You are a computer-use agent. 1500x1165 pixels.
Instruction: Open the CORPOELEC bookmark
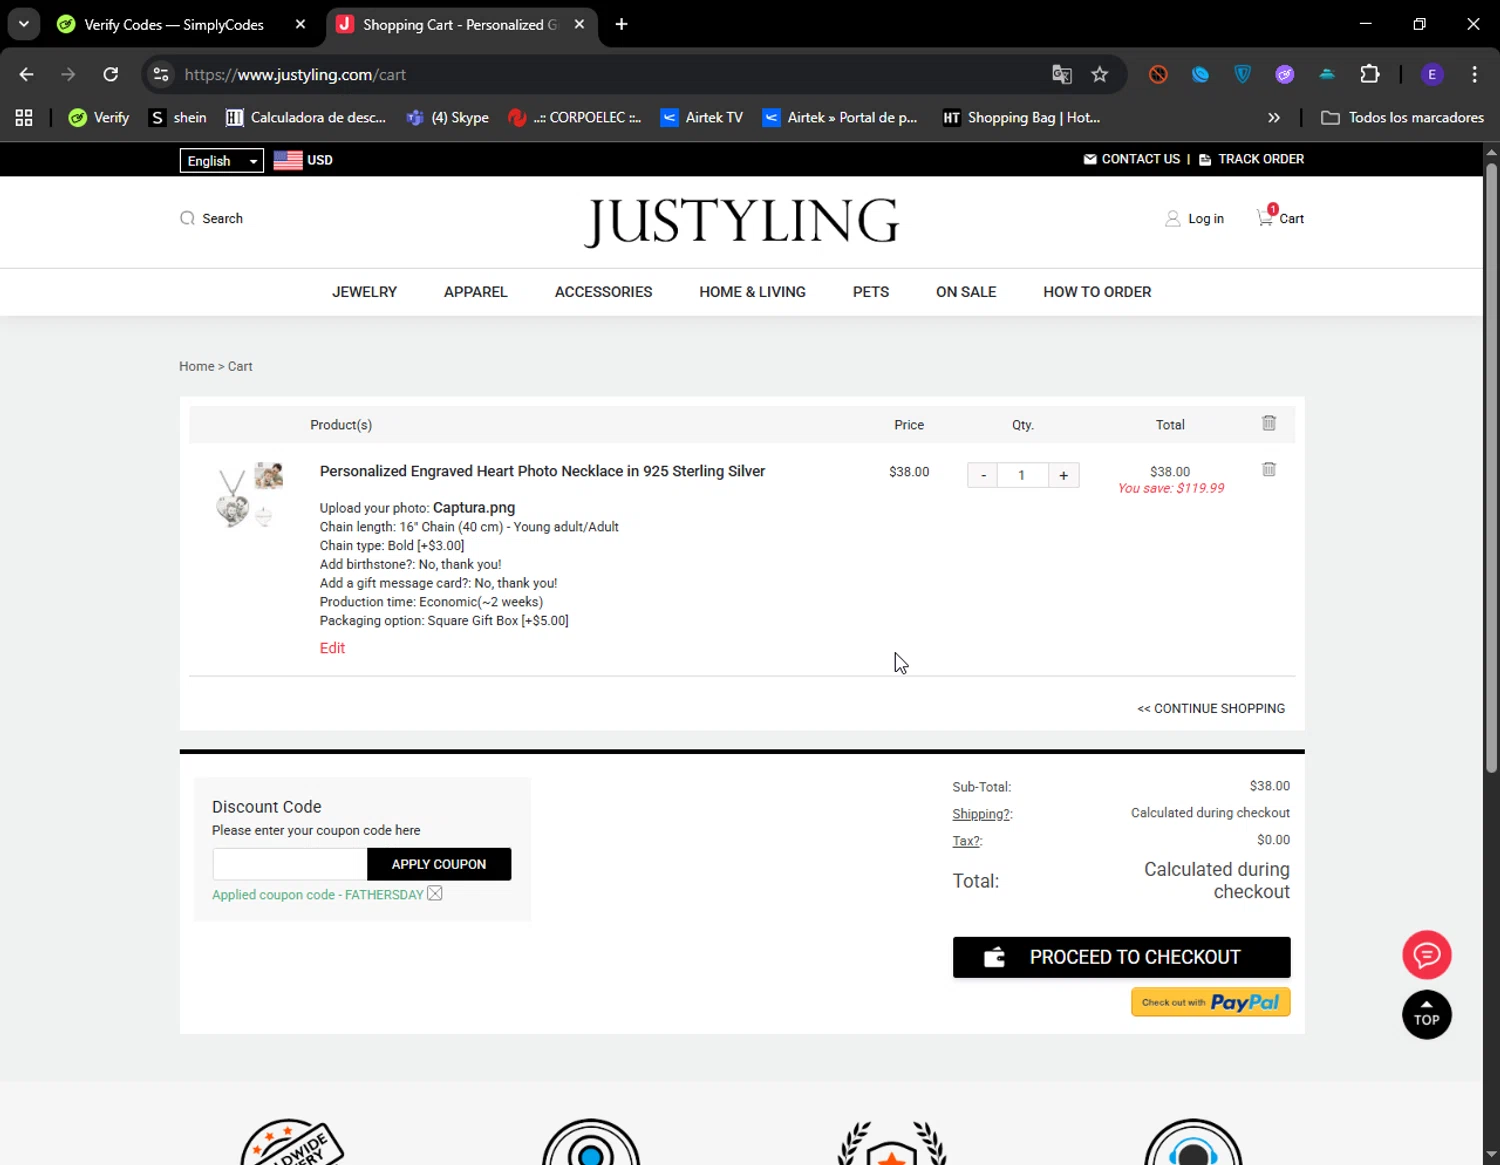(575, 118)
